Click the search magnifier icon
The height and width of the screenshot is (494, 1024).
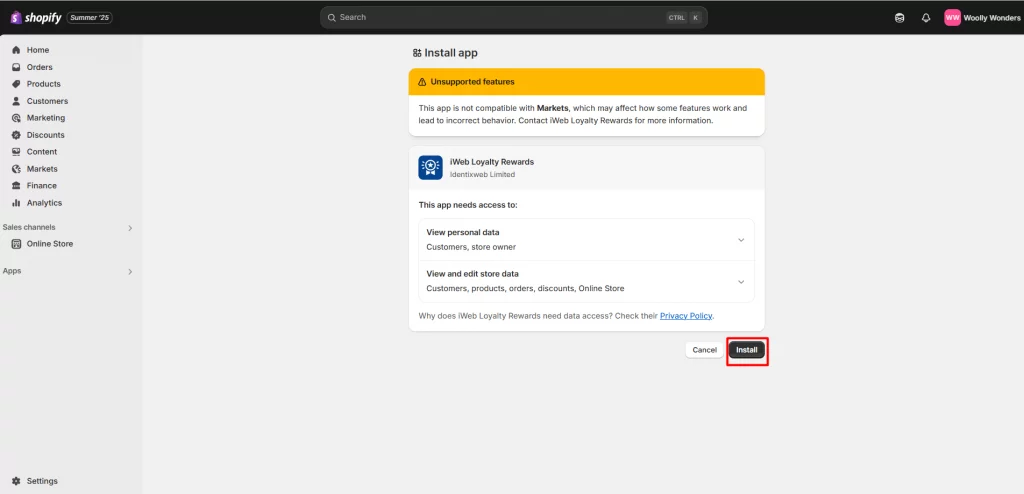click(x=332, y=18)
